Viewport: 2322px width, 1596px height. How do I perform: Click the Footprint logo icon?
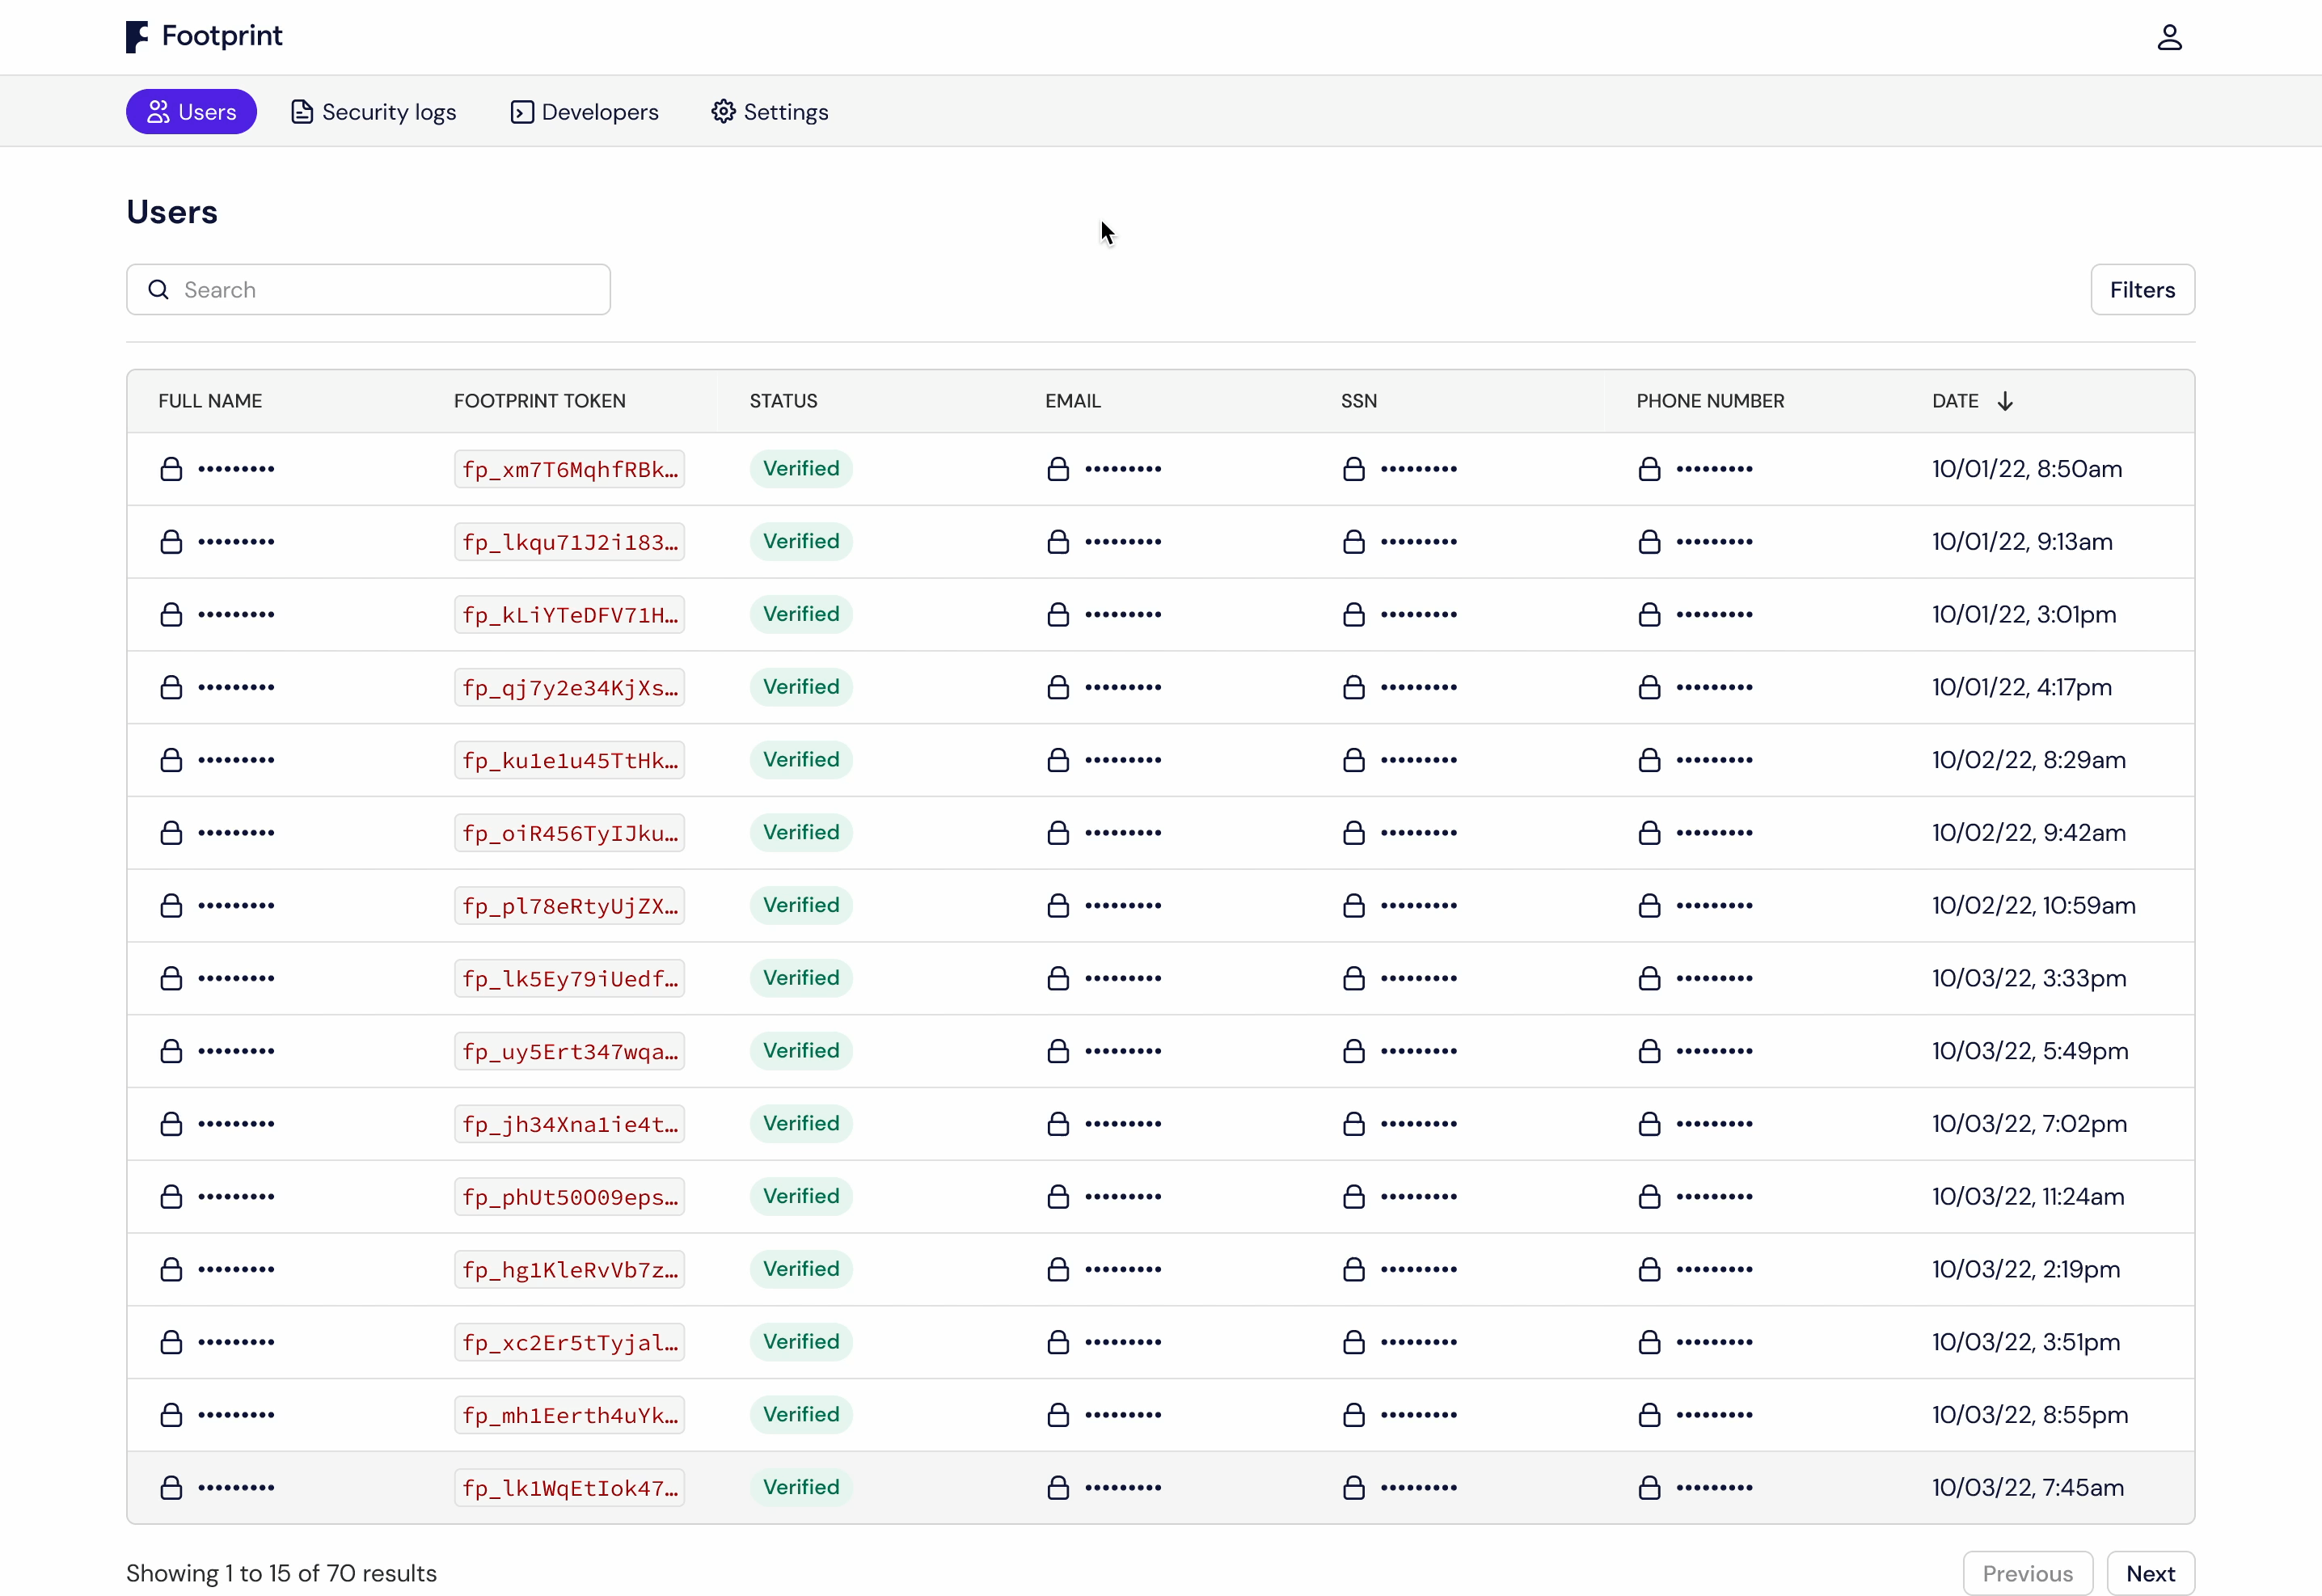click(137, 37)
